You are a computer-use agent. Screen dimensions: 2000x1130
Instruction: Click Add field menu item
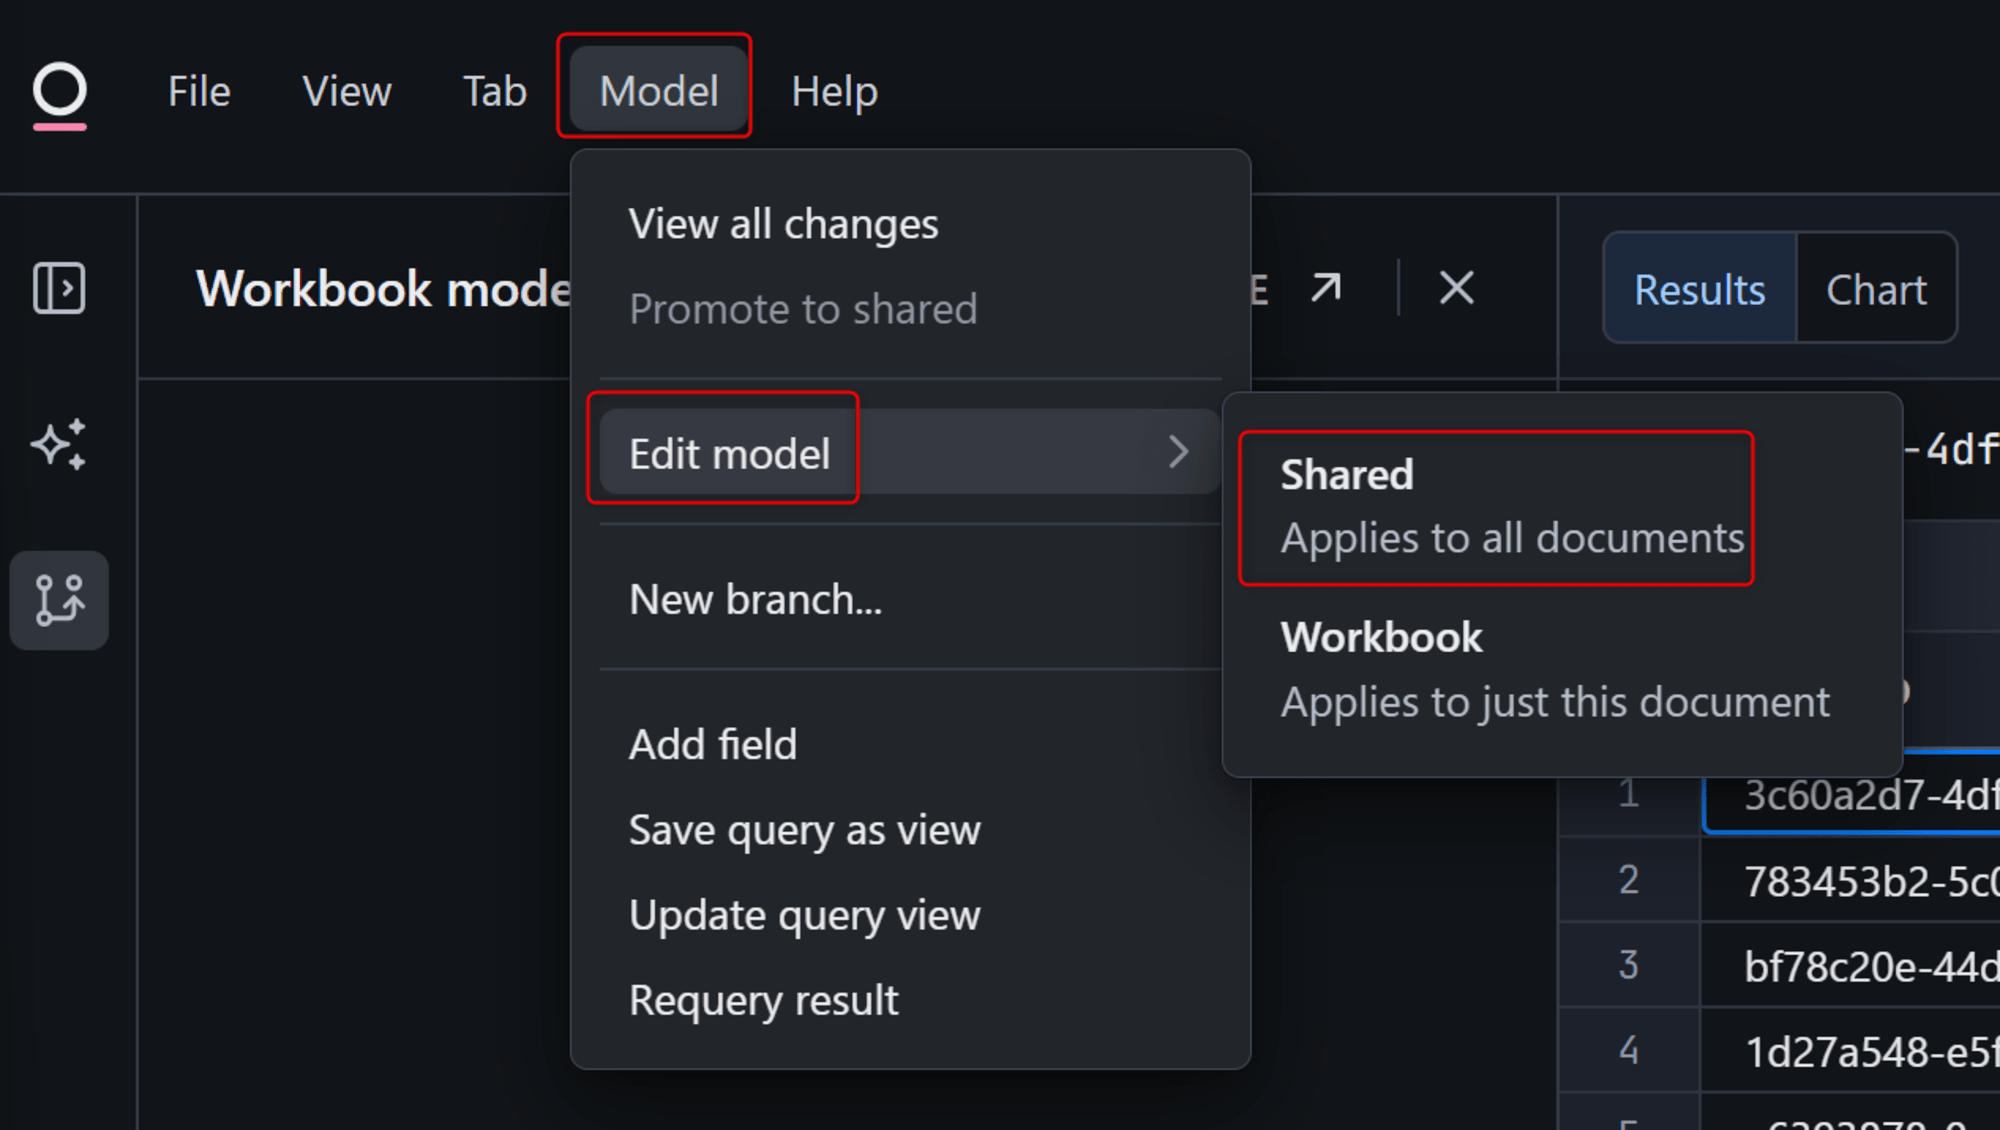(x=712, y=743)
